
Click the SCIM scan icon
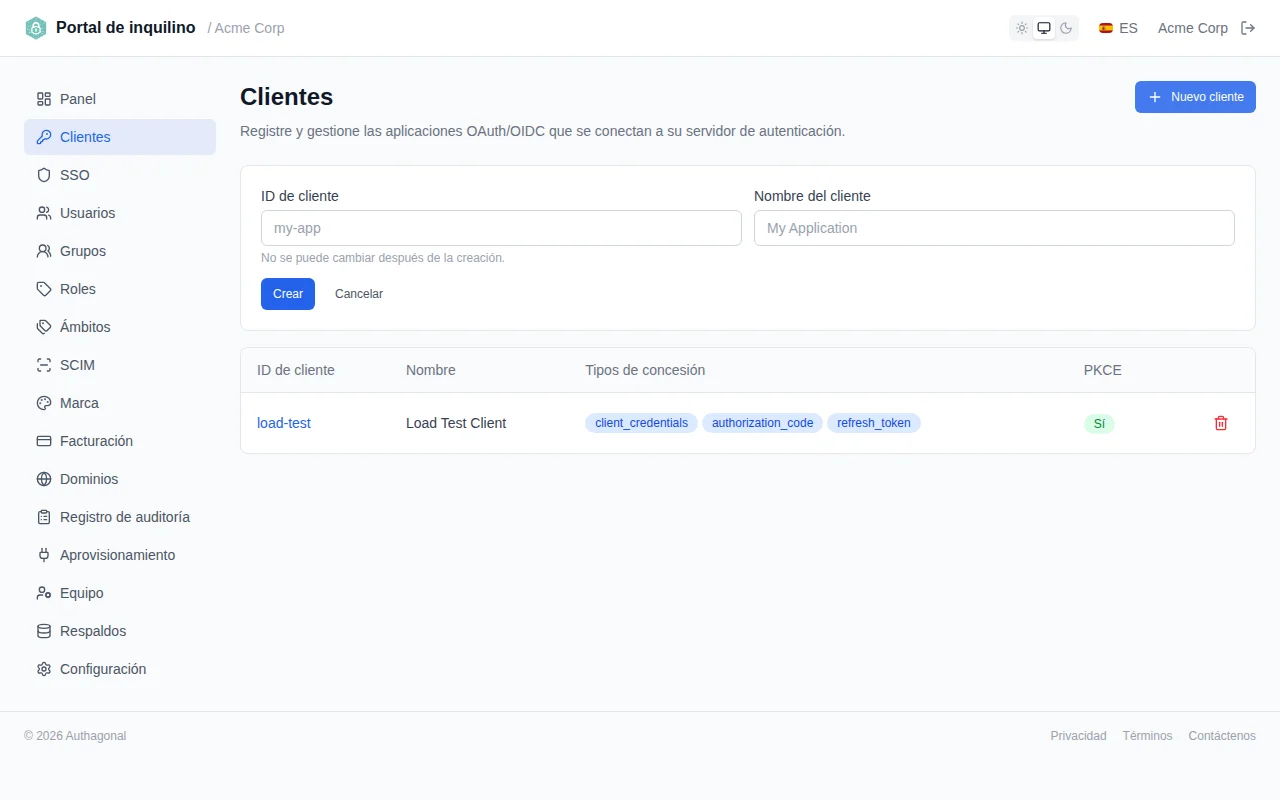44,365
